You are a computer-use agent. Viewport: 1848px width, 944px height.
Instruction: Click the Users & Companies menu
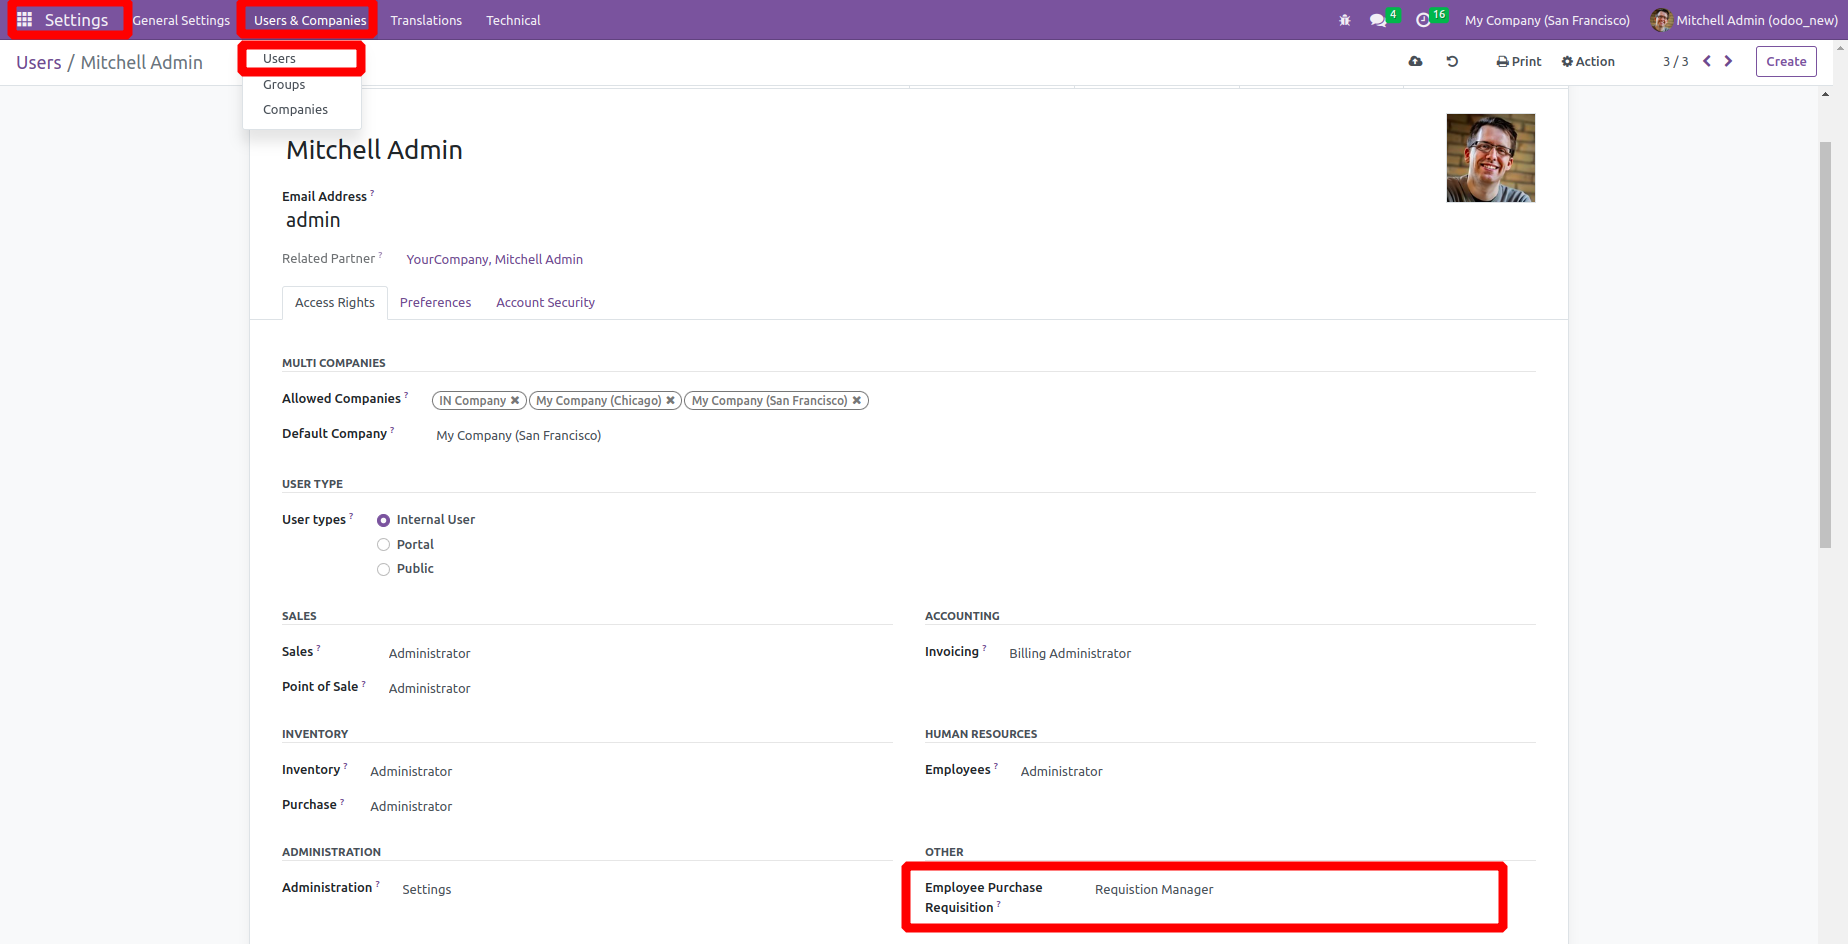310,20
